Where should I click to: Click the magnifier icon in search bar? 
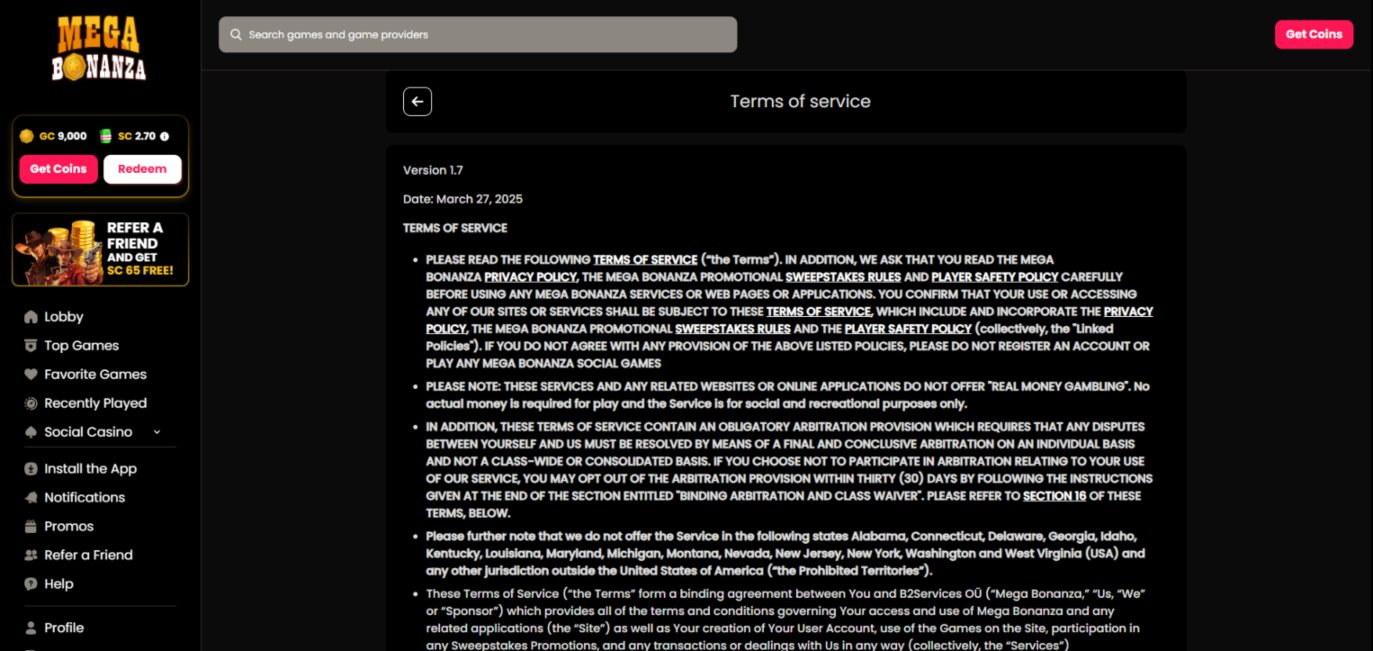pos(235,34)
